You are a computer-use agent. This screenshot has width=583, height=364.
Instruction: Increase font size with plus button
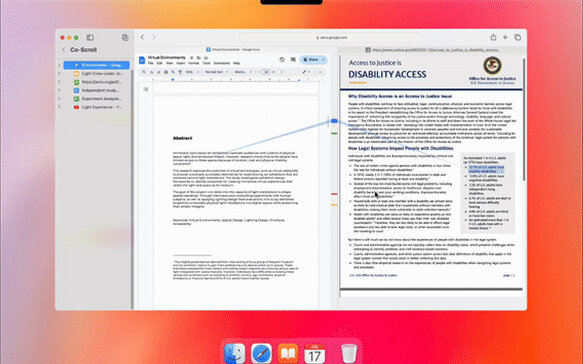point(274,72)
